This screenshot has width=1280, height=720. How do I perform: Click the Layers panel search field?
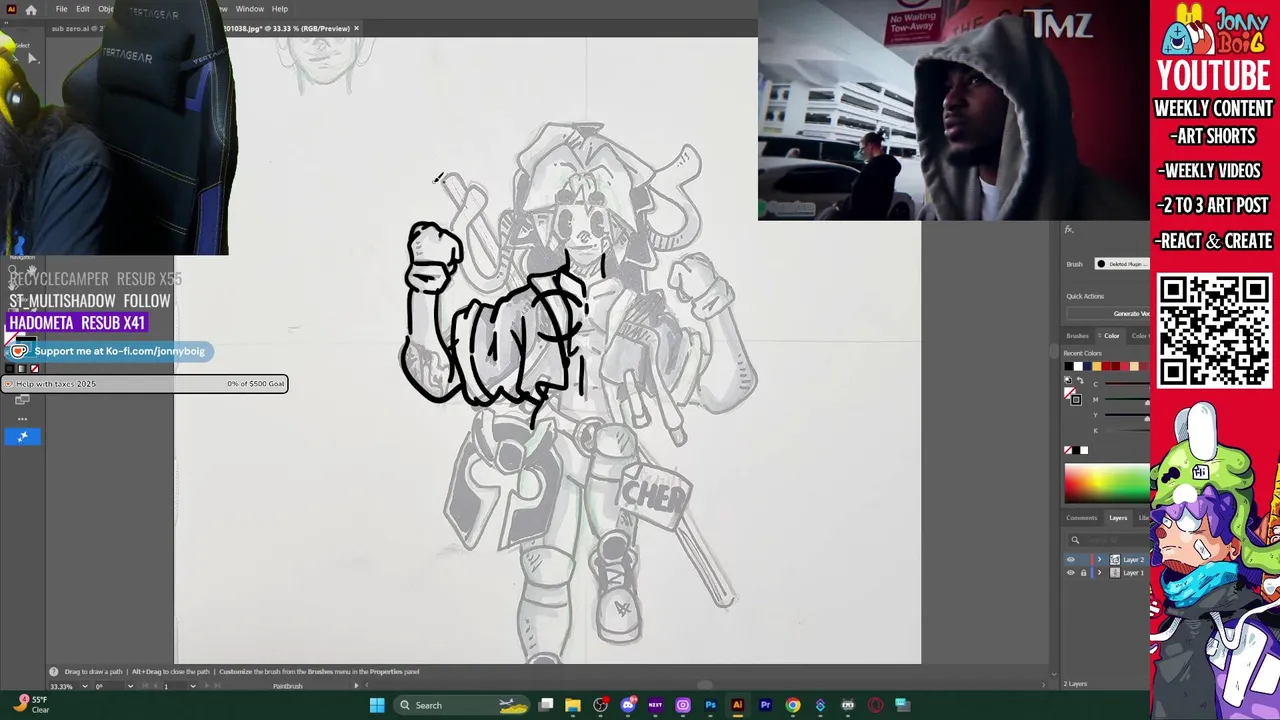1109,540
